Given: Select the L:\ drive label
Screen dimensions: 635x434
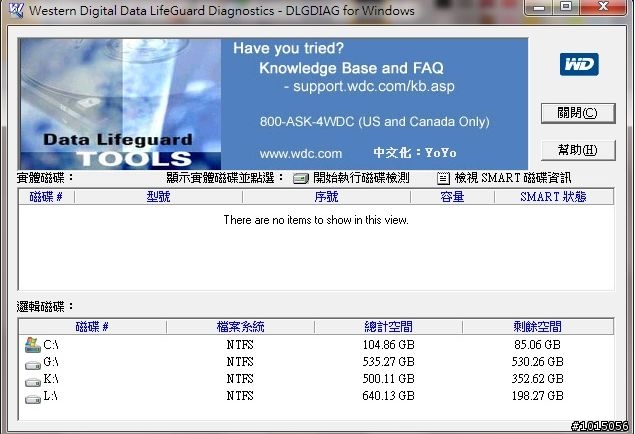Looking at the screenshot, I should 51,396.
